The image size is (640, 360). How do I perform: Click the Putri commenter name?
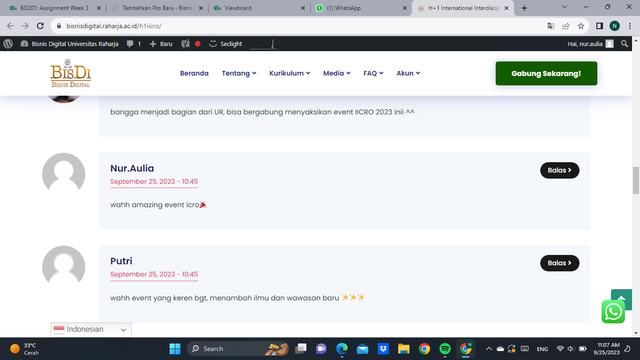point(121,261)
